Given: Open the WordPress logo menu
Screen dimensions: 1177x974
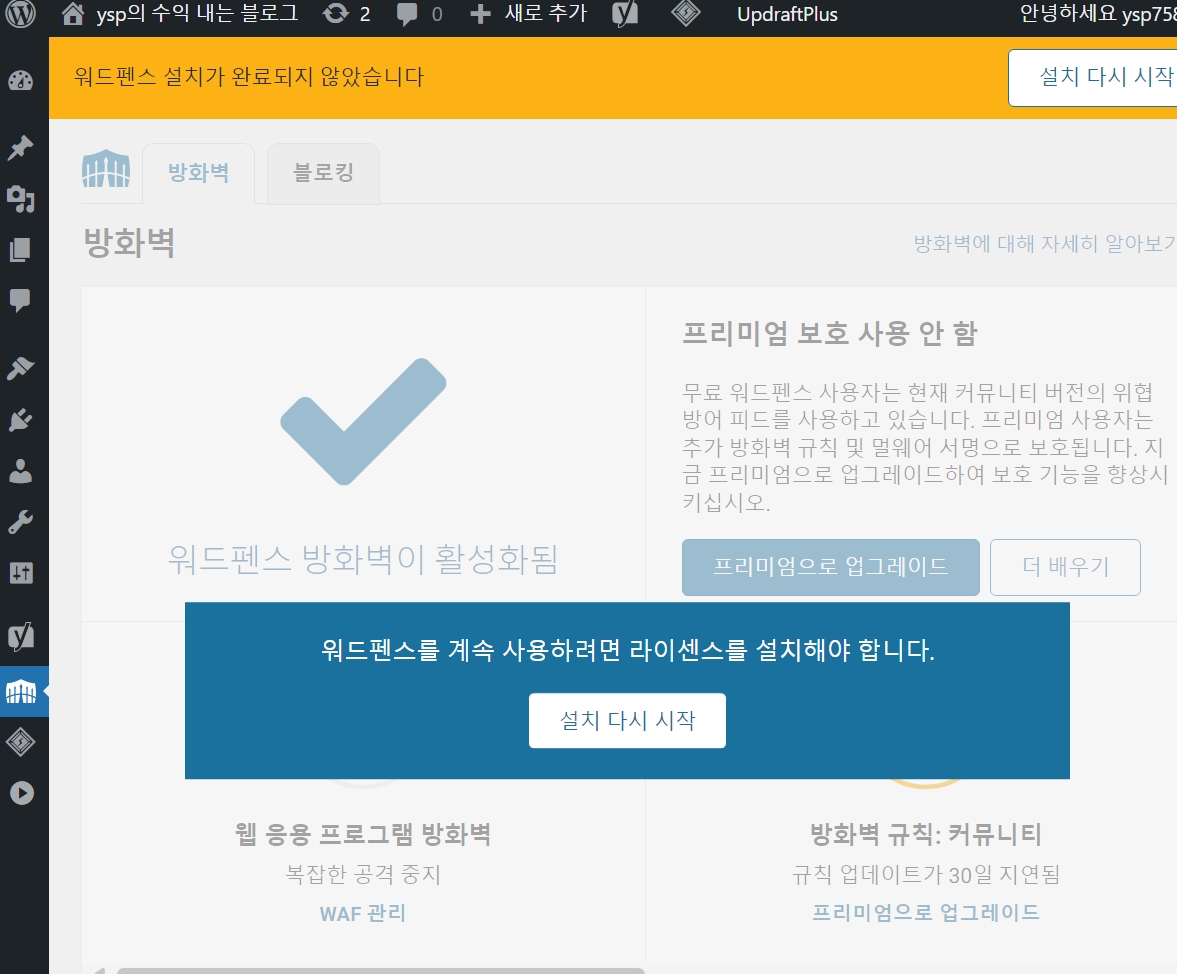Looking at the screenshot, I should pyautogui.click(x=20, y=14).
